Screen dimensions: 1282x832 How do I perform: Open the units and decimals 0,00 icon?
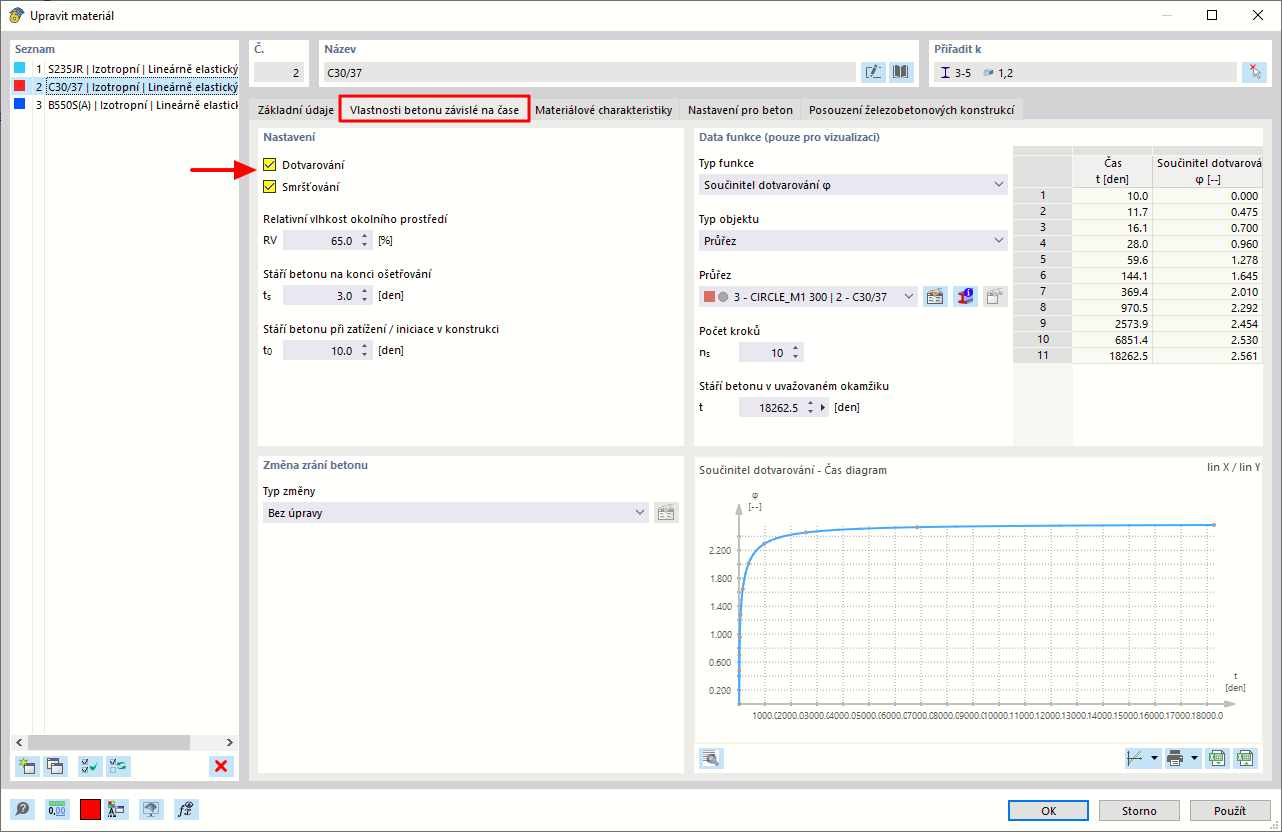(56, 810)
